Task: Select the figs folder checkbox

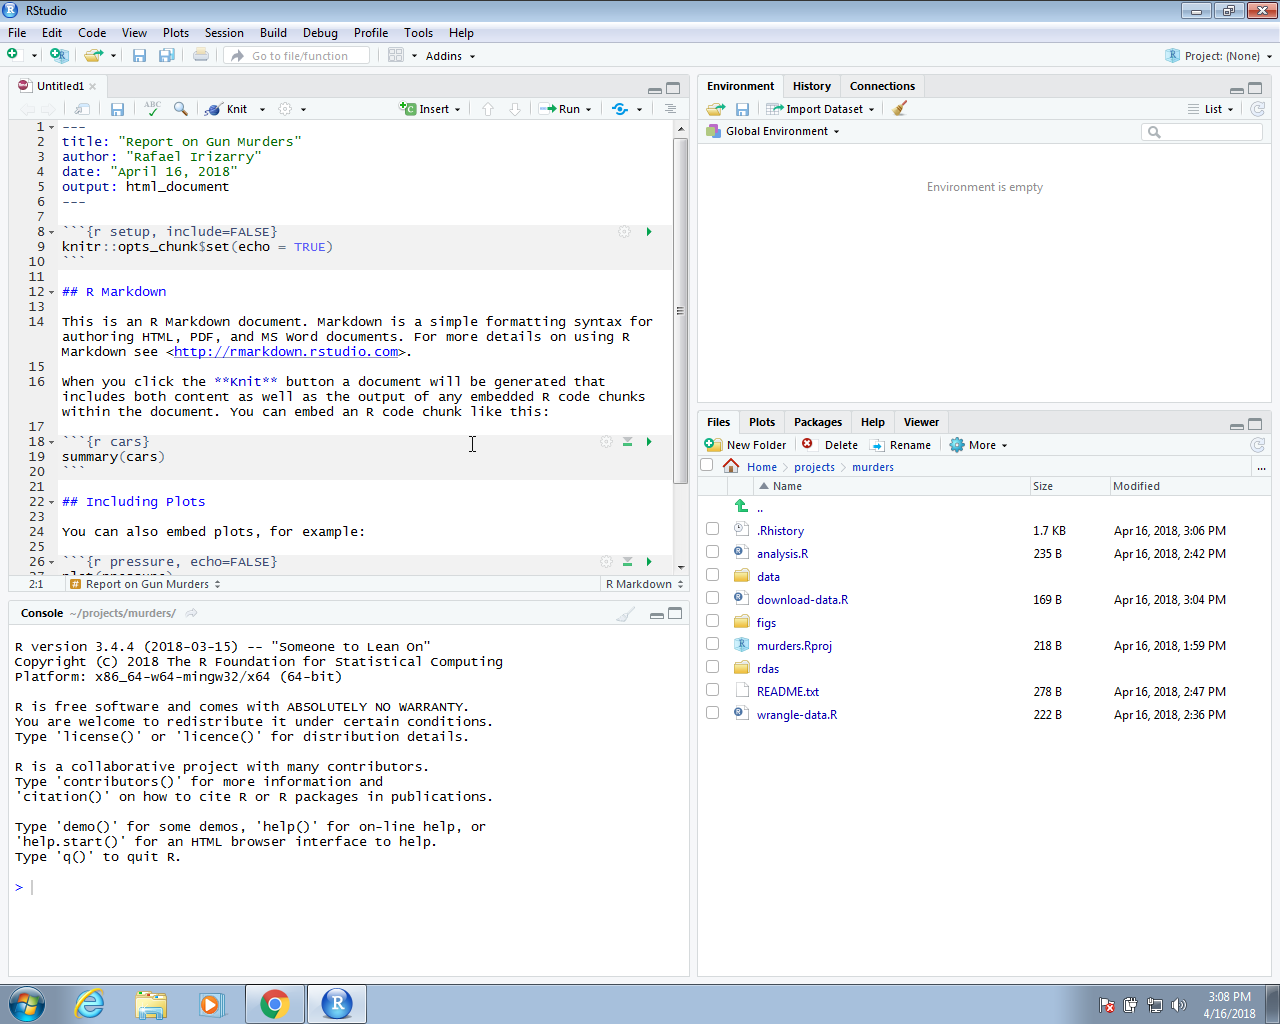Action: 712,621
